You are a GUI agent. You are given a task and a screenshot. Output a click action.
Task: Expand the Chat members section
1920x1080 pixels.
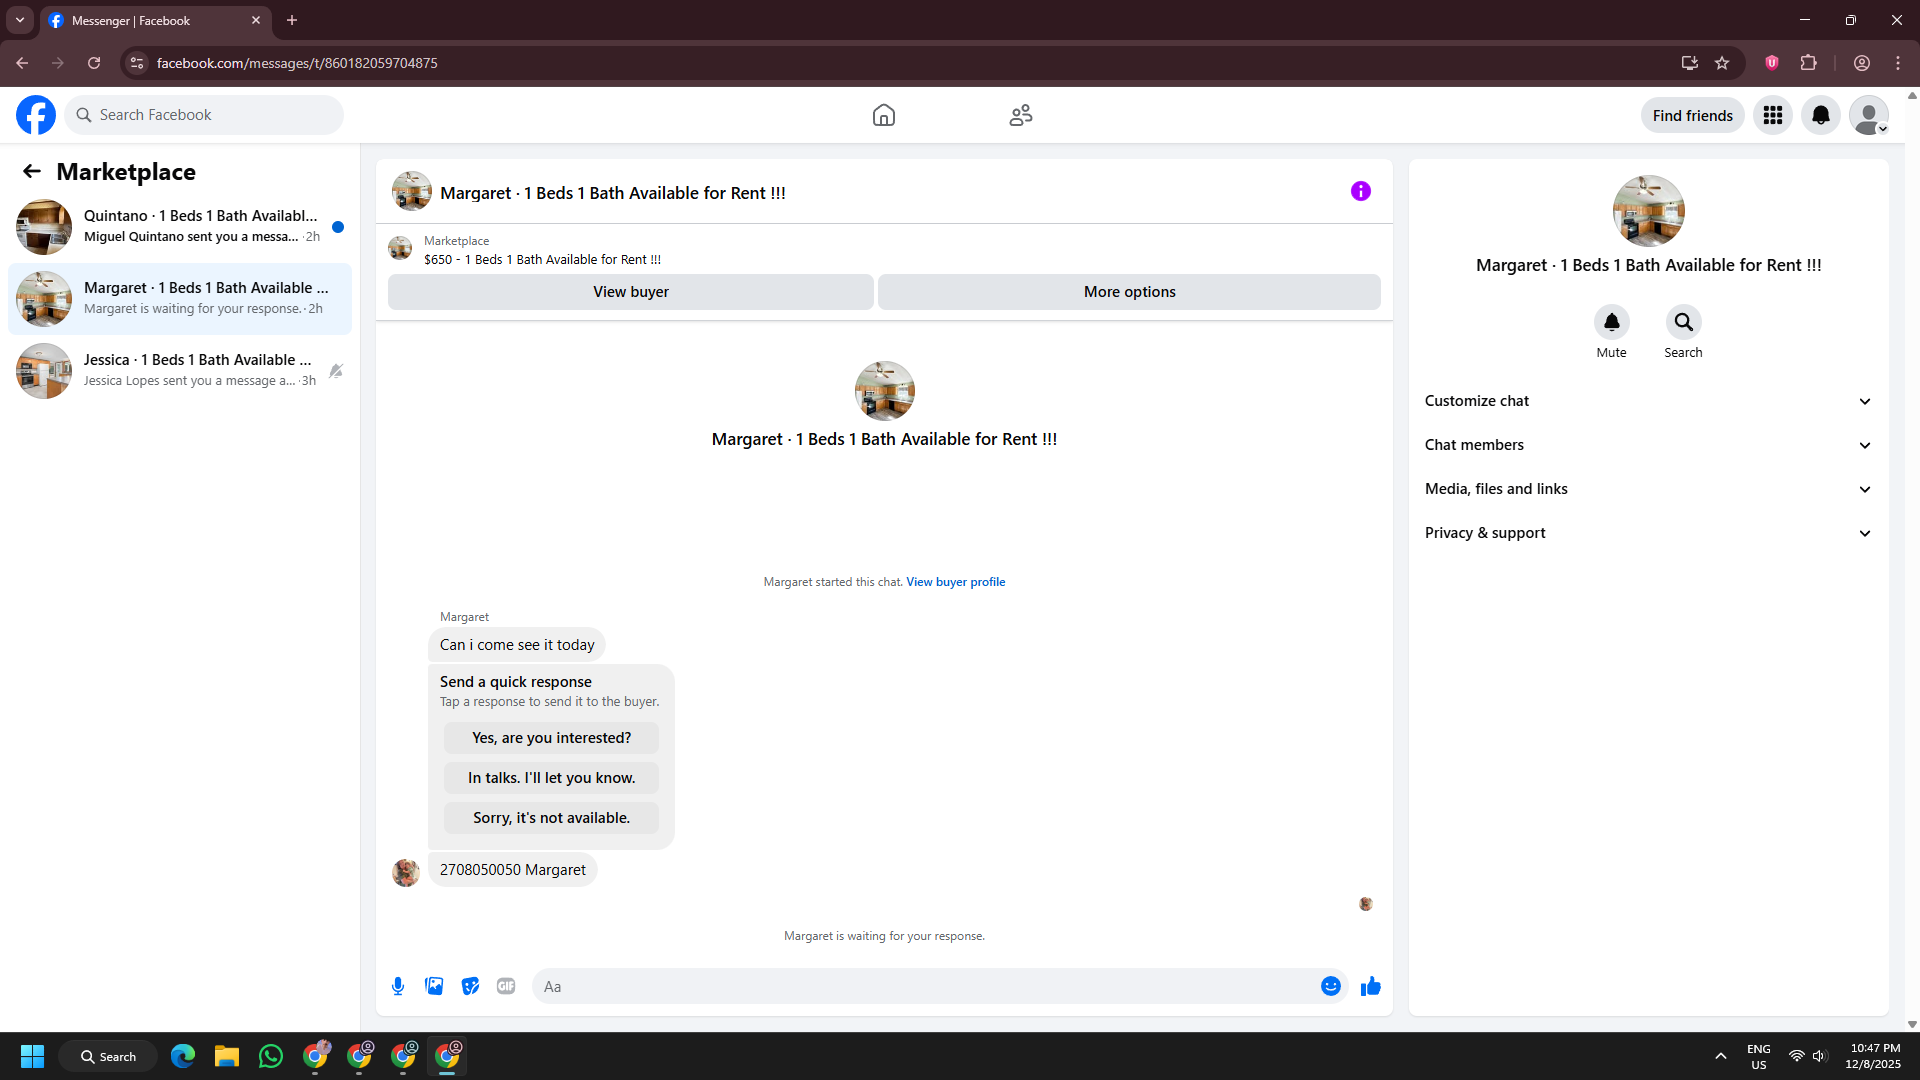(x=1649, y=445)
